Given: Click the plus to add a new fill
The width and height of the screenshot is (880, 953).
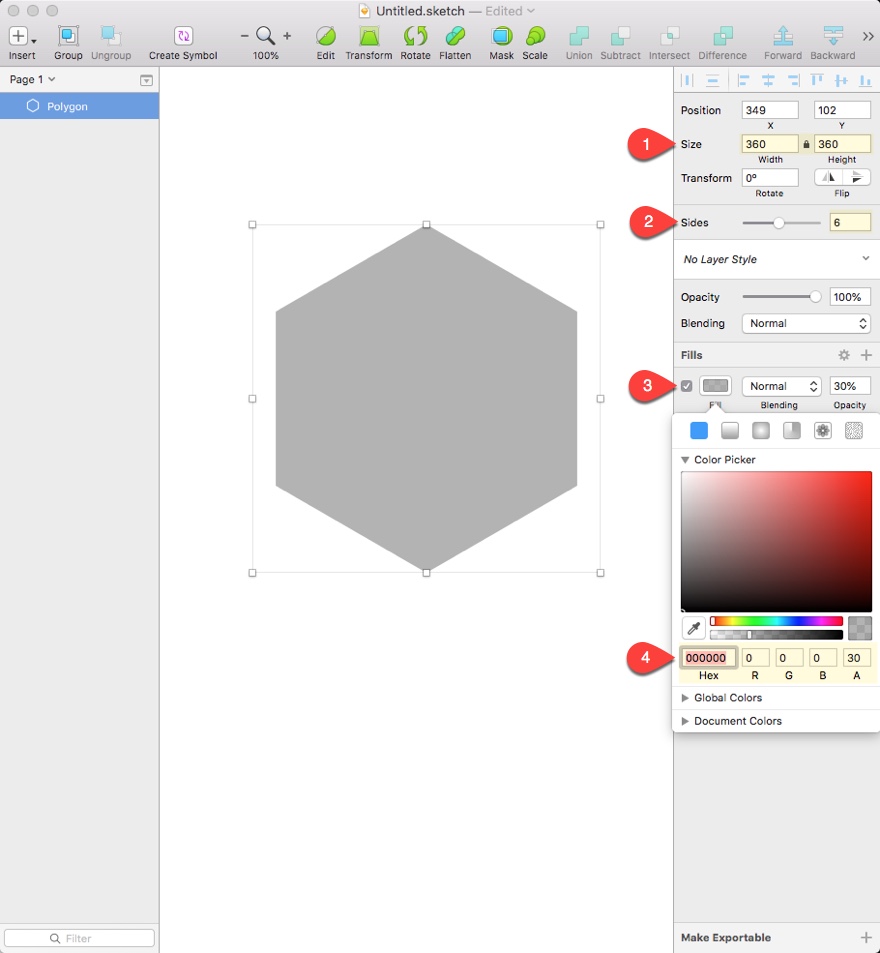Looking at the screenshot, I should (x=866, y=354).
